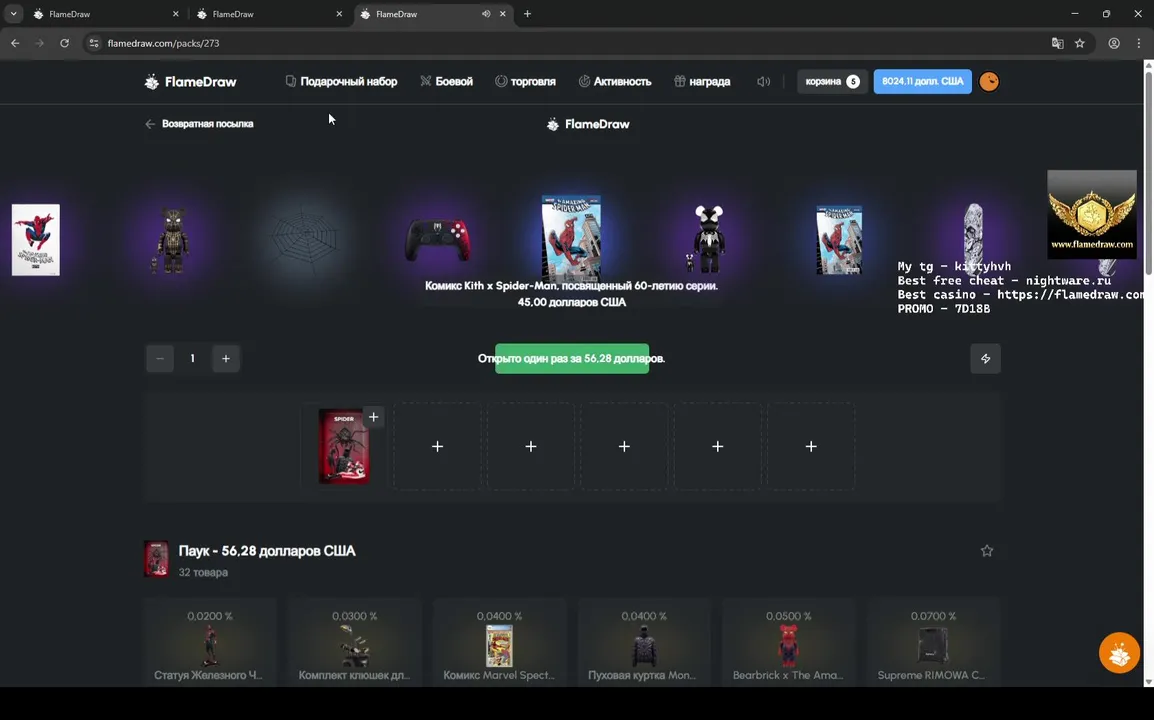
Task: Click the smaller Spider-Man comic right of Venom
Action: click(839, 240)
